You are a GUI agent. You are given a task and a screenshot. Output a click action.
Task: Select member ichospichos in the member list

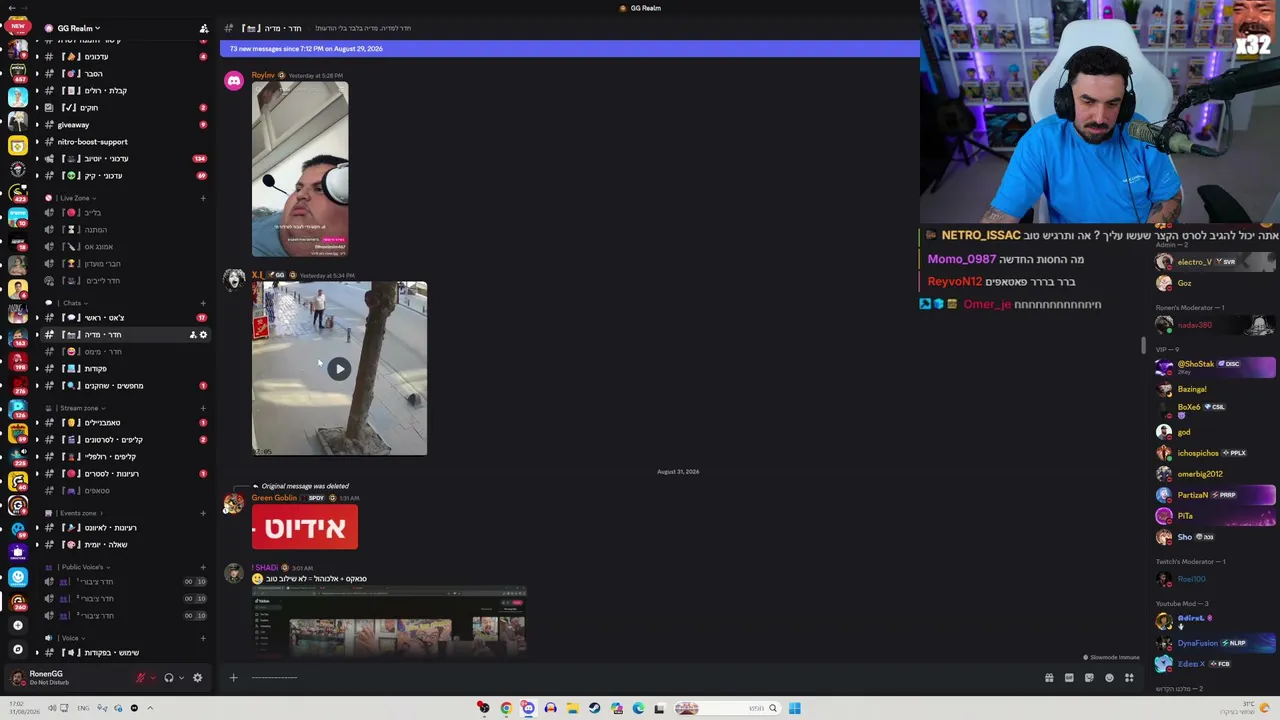pyautogui.click(x=1215, y=453)
